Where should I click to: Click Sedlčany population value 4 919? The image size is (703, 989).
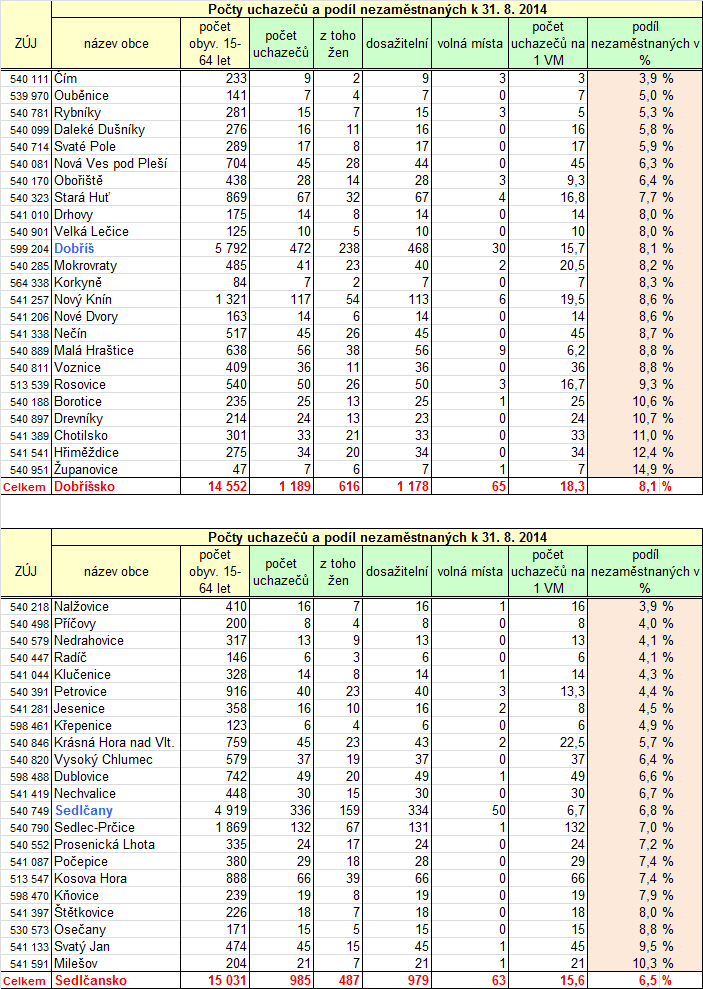[215, 811]
